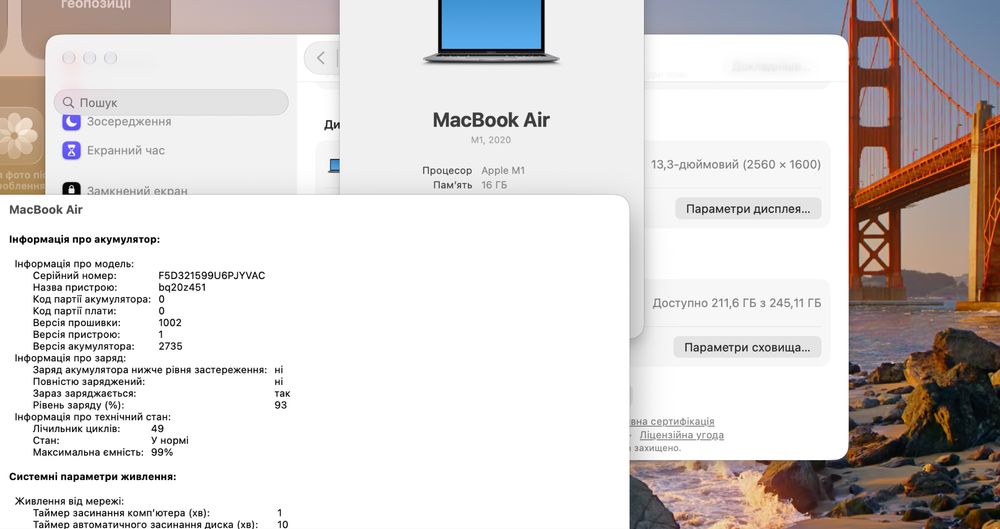Click the Системні параметри живлення: heading

pyautogui.click(x=92, y=477)
